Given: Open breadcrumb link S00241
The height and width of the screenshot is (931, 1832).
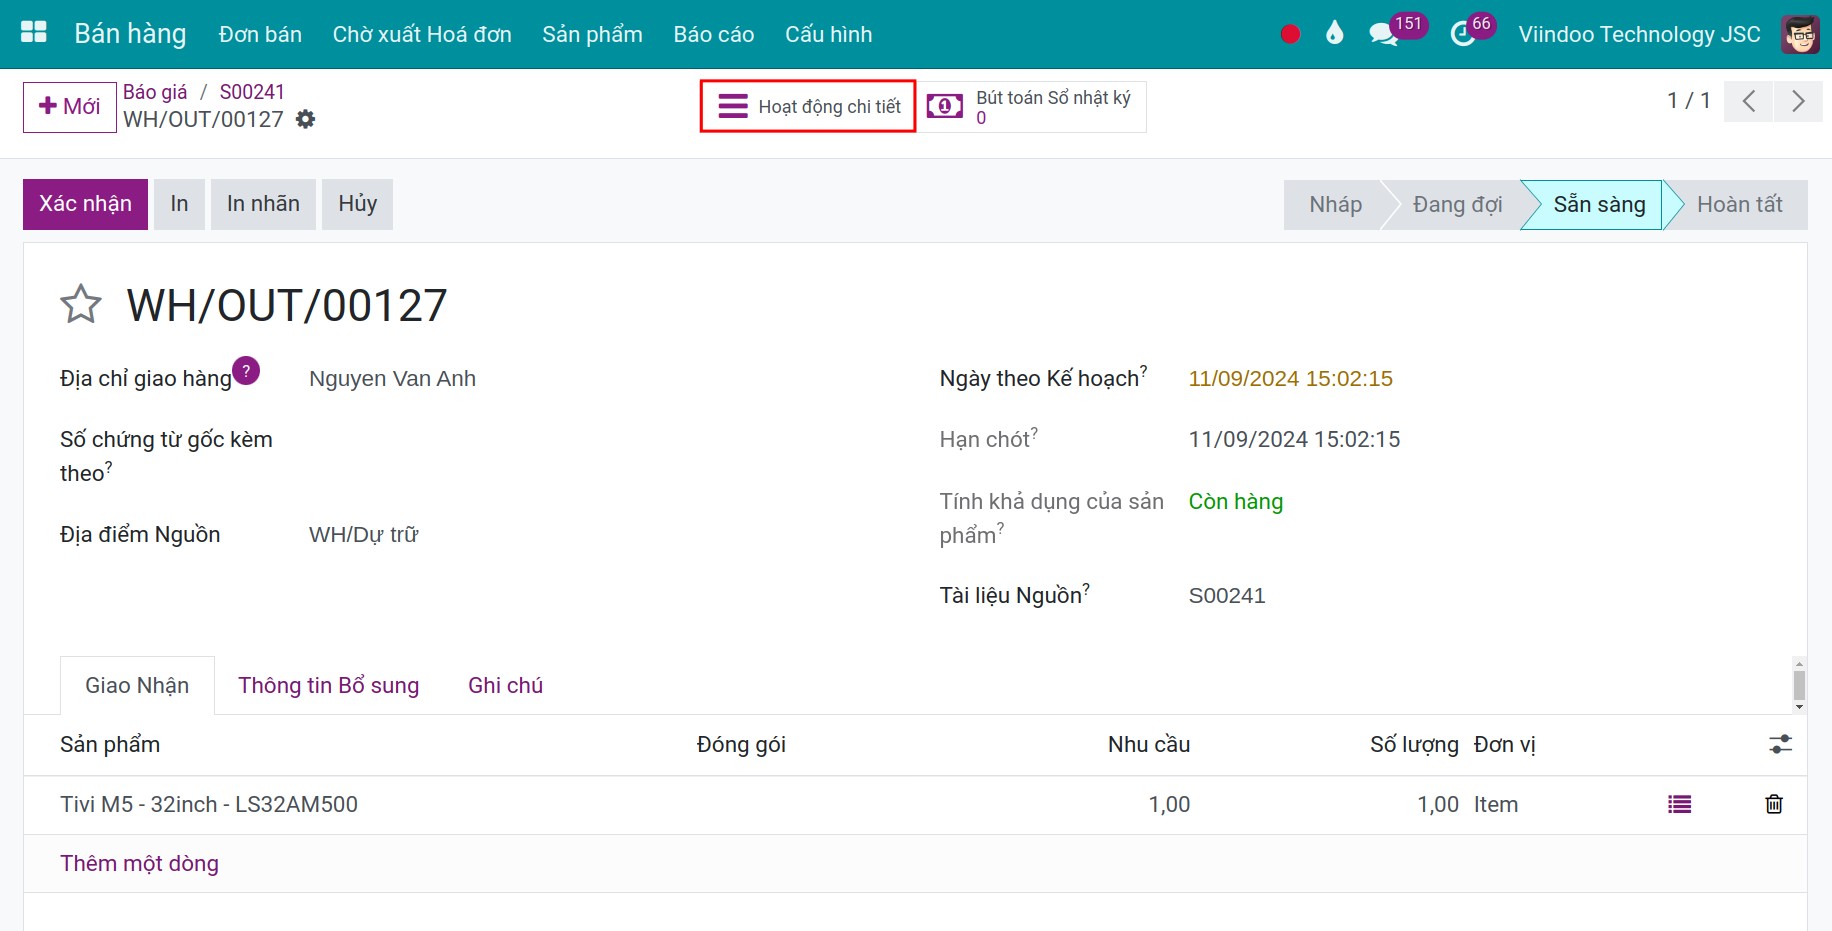Looking at the screenshot, I should pyautogui.click(x=252, y=92).
